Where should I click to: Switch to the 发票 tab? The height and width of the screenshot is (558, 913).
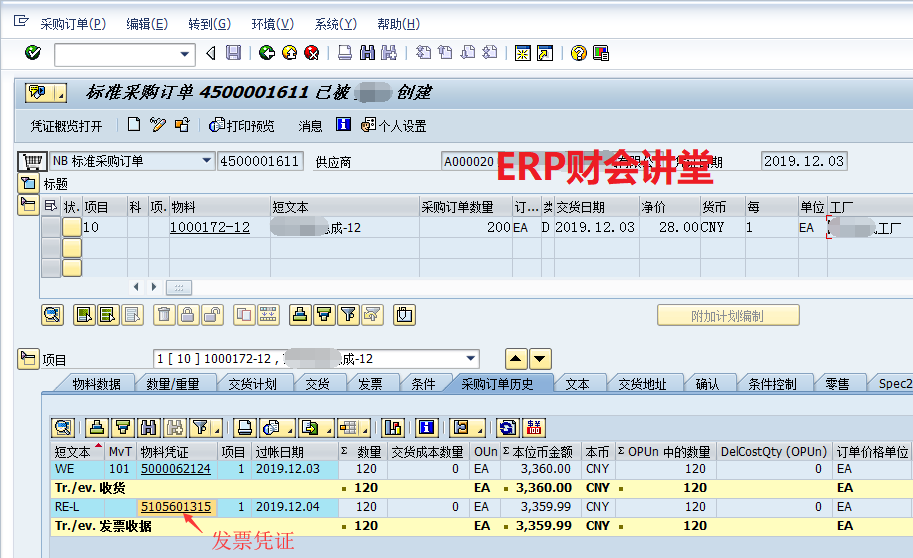(370, 384)
